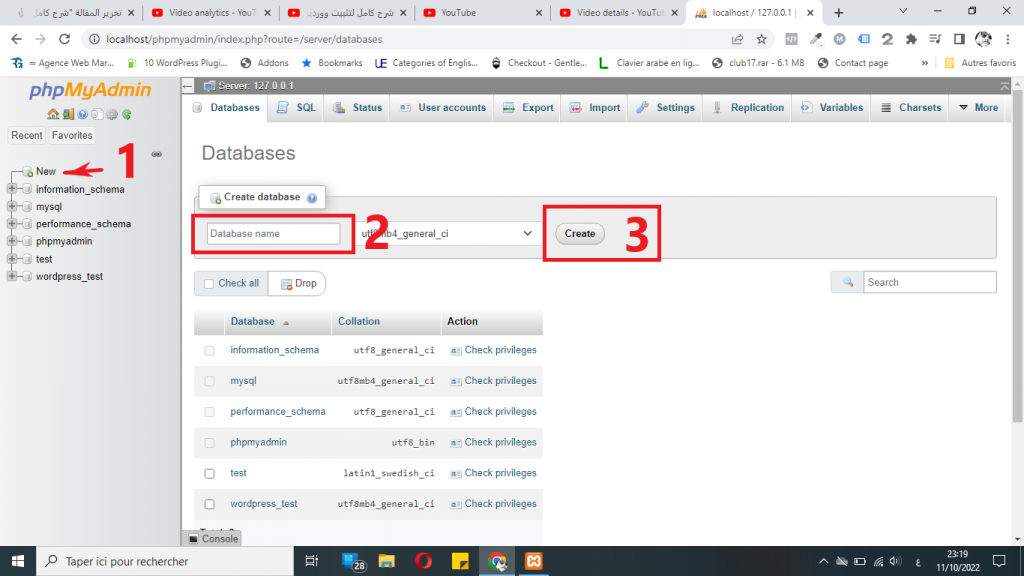1024x576 pixels.
Task: Bookmark this page with star icon
Action: pyautogui.click(x=762, y=39)
